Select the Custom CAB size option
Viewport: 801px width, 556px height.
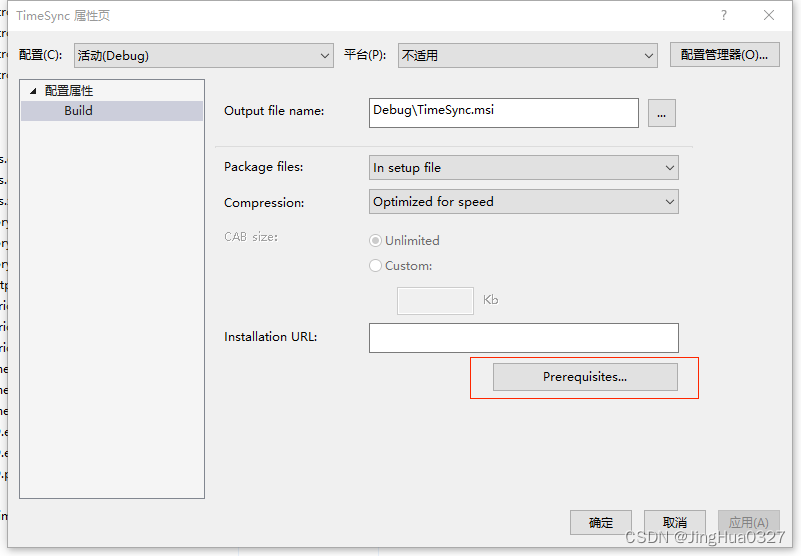pyautogui.click(x=376, y=266)
